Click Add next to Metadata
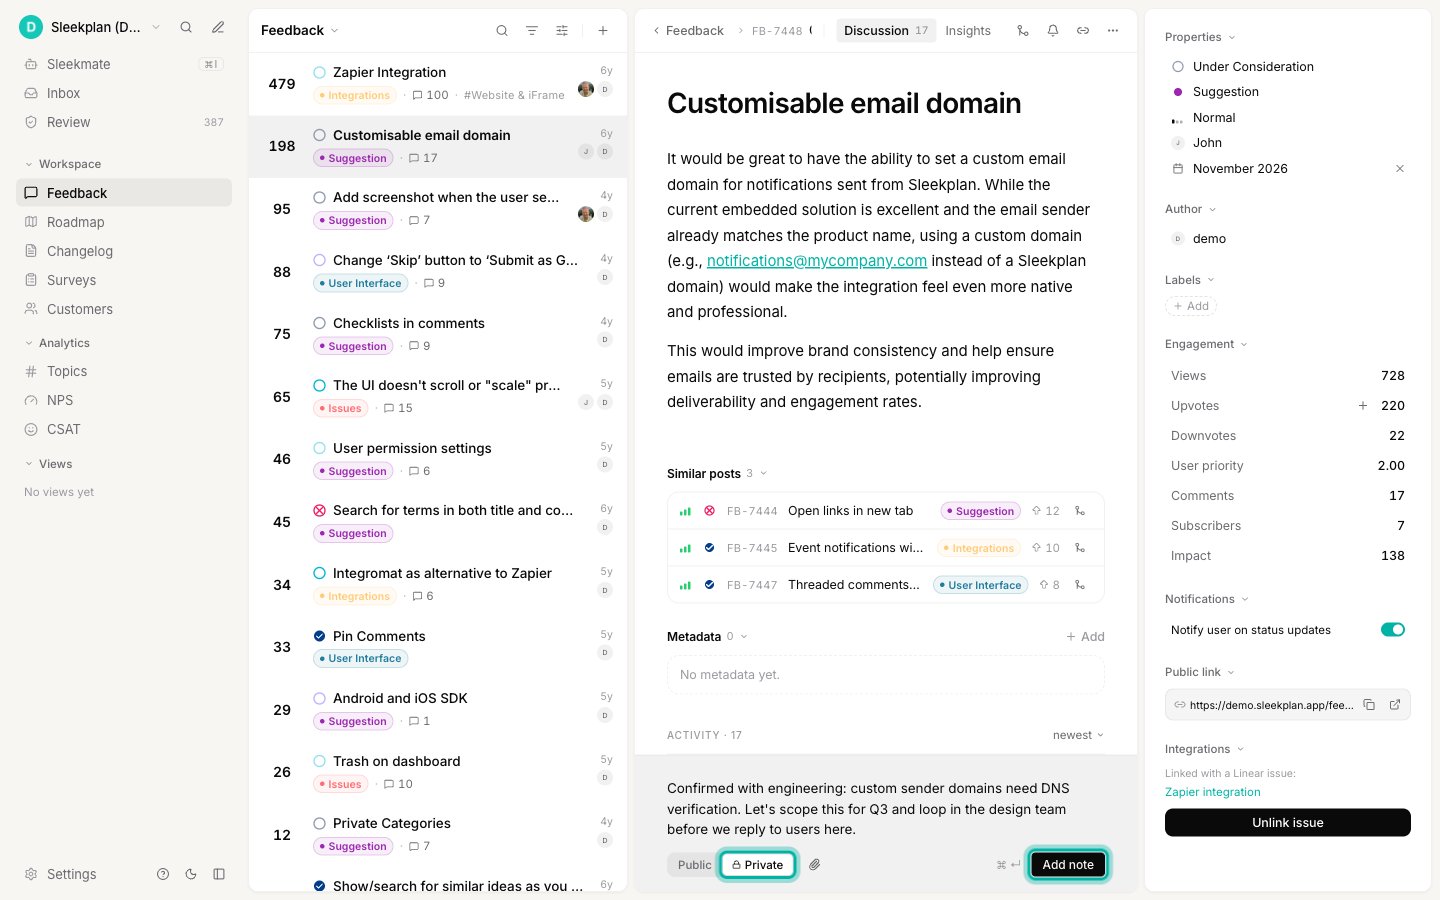This screenshot has width=1440, height=900. pyautogui.click(x=1085, y=637)
